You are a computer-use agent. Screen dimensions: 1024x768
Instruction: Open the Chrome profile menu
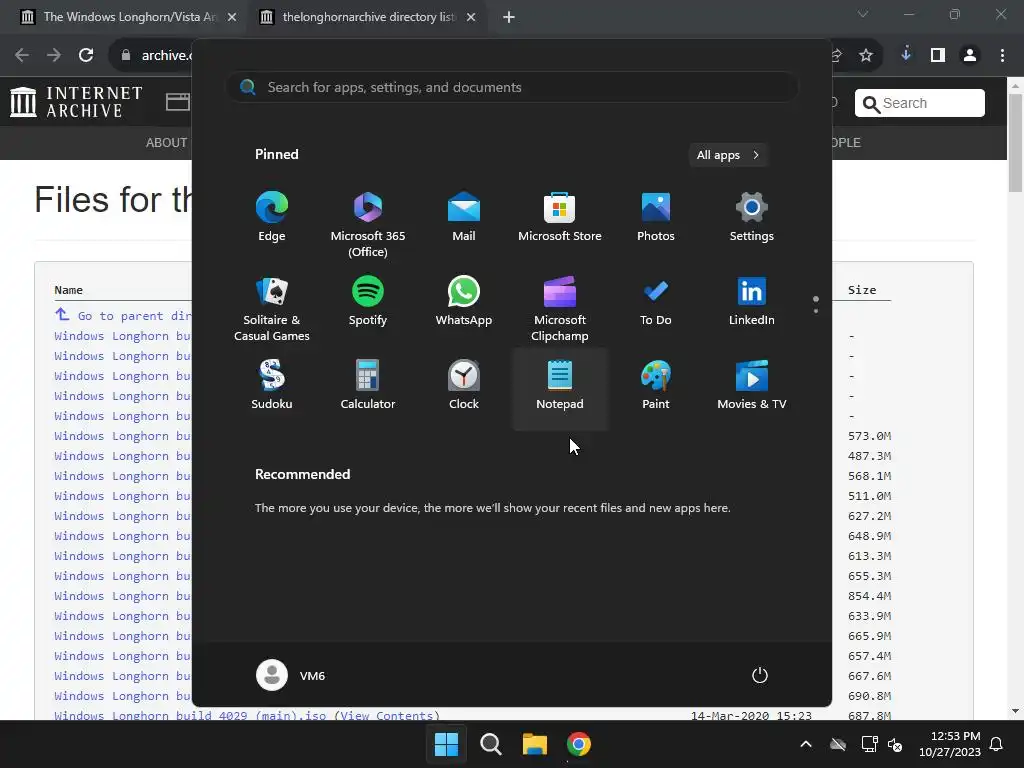click(x=970, y=56)
